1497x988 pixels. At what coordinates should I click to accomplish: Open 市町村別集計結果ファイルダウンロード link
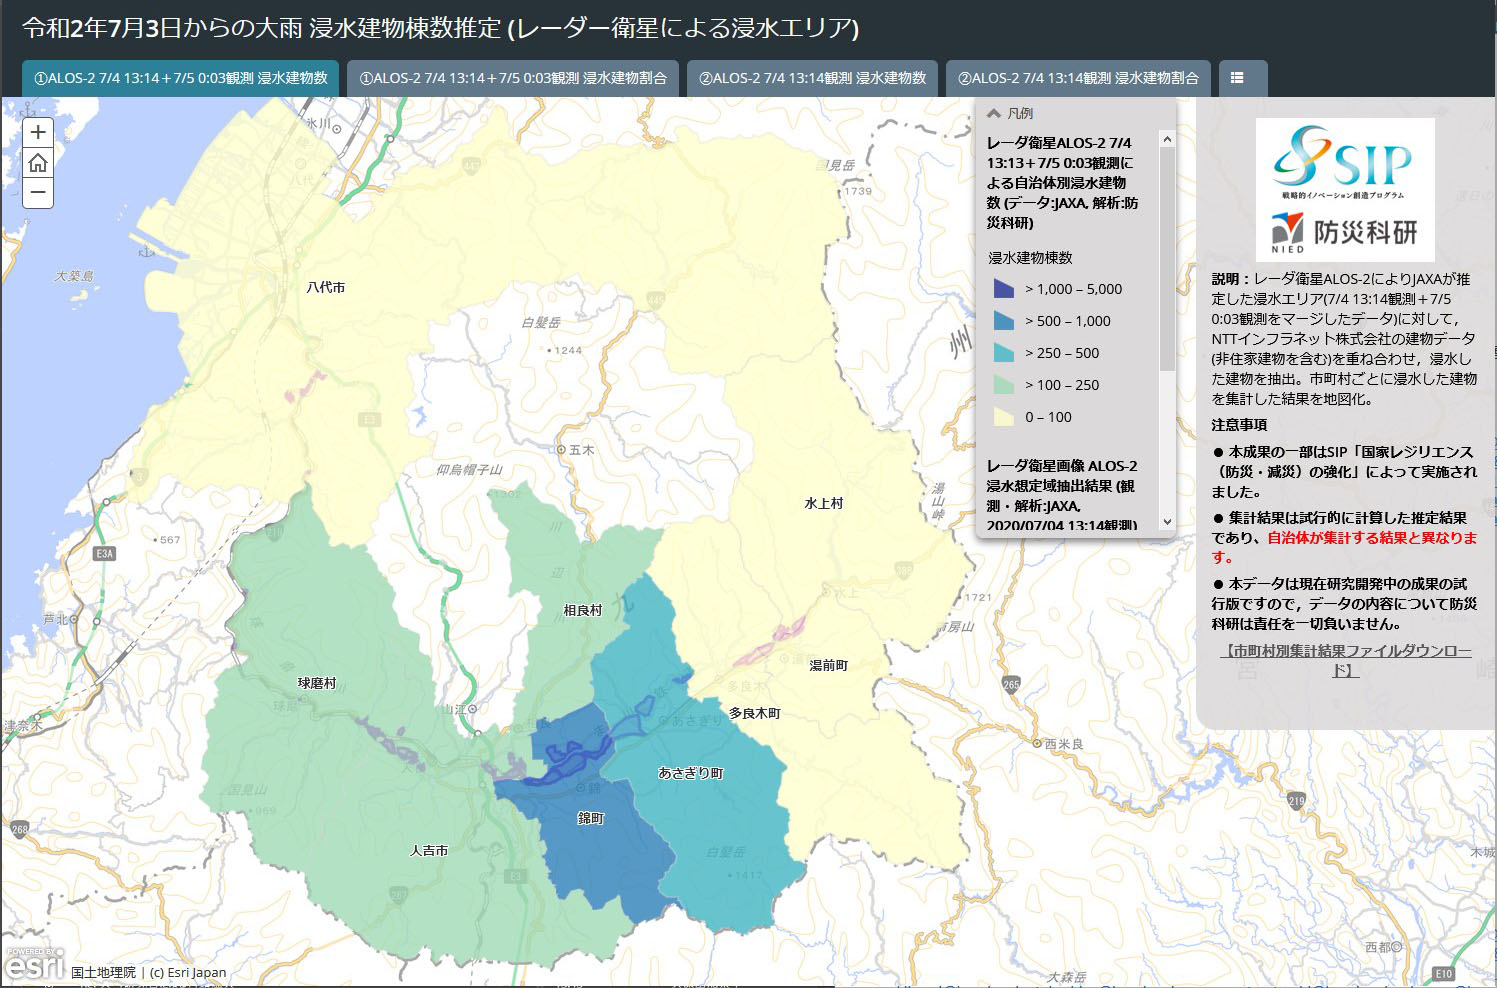tap(1345, 660)
